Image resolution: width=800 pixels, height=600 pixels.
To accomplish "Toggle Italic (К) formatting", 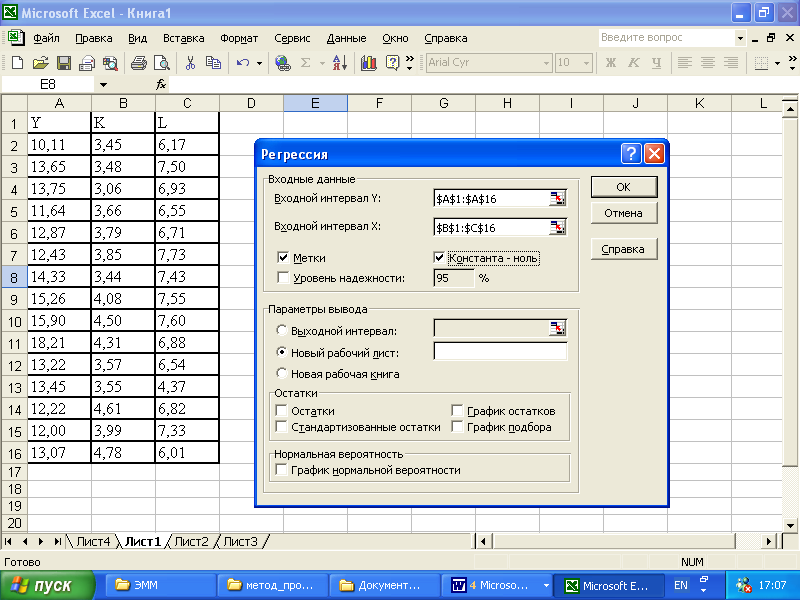I will (634, 63).
